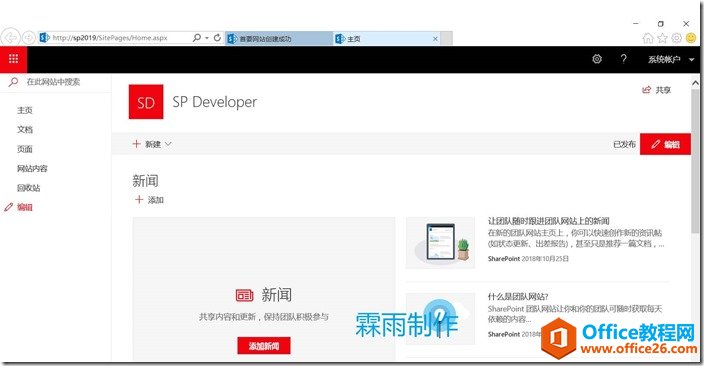Open the app launcher waffle icon
Image resolution: width=704 pixels, height=366 pixels.
(x=13, y=59)
